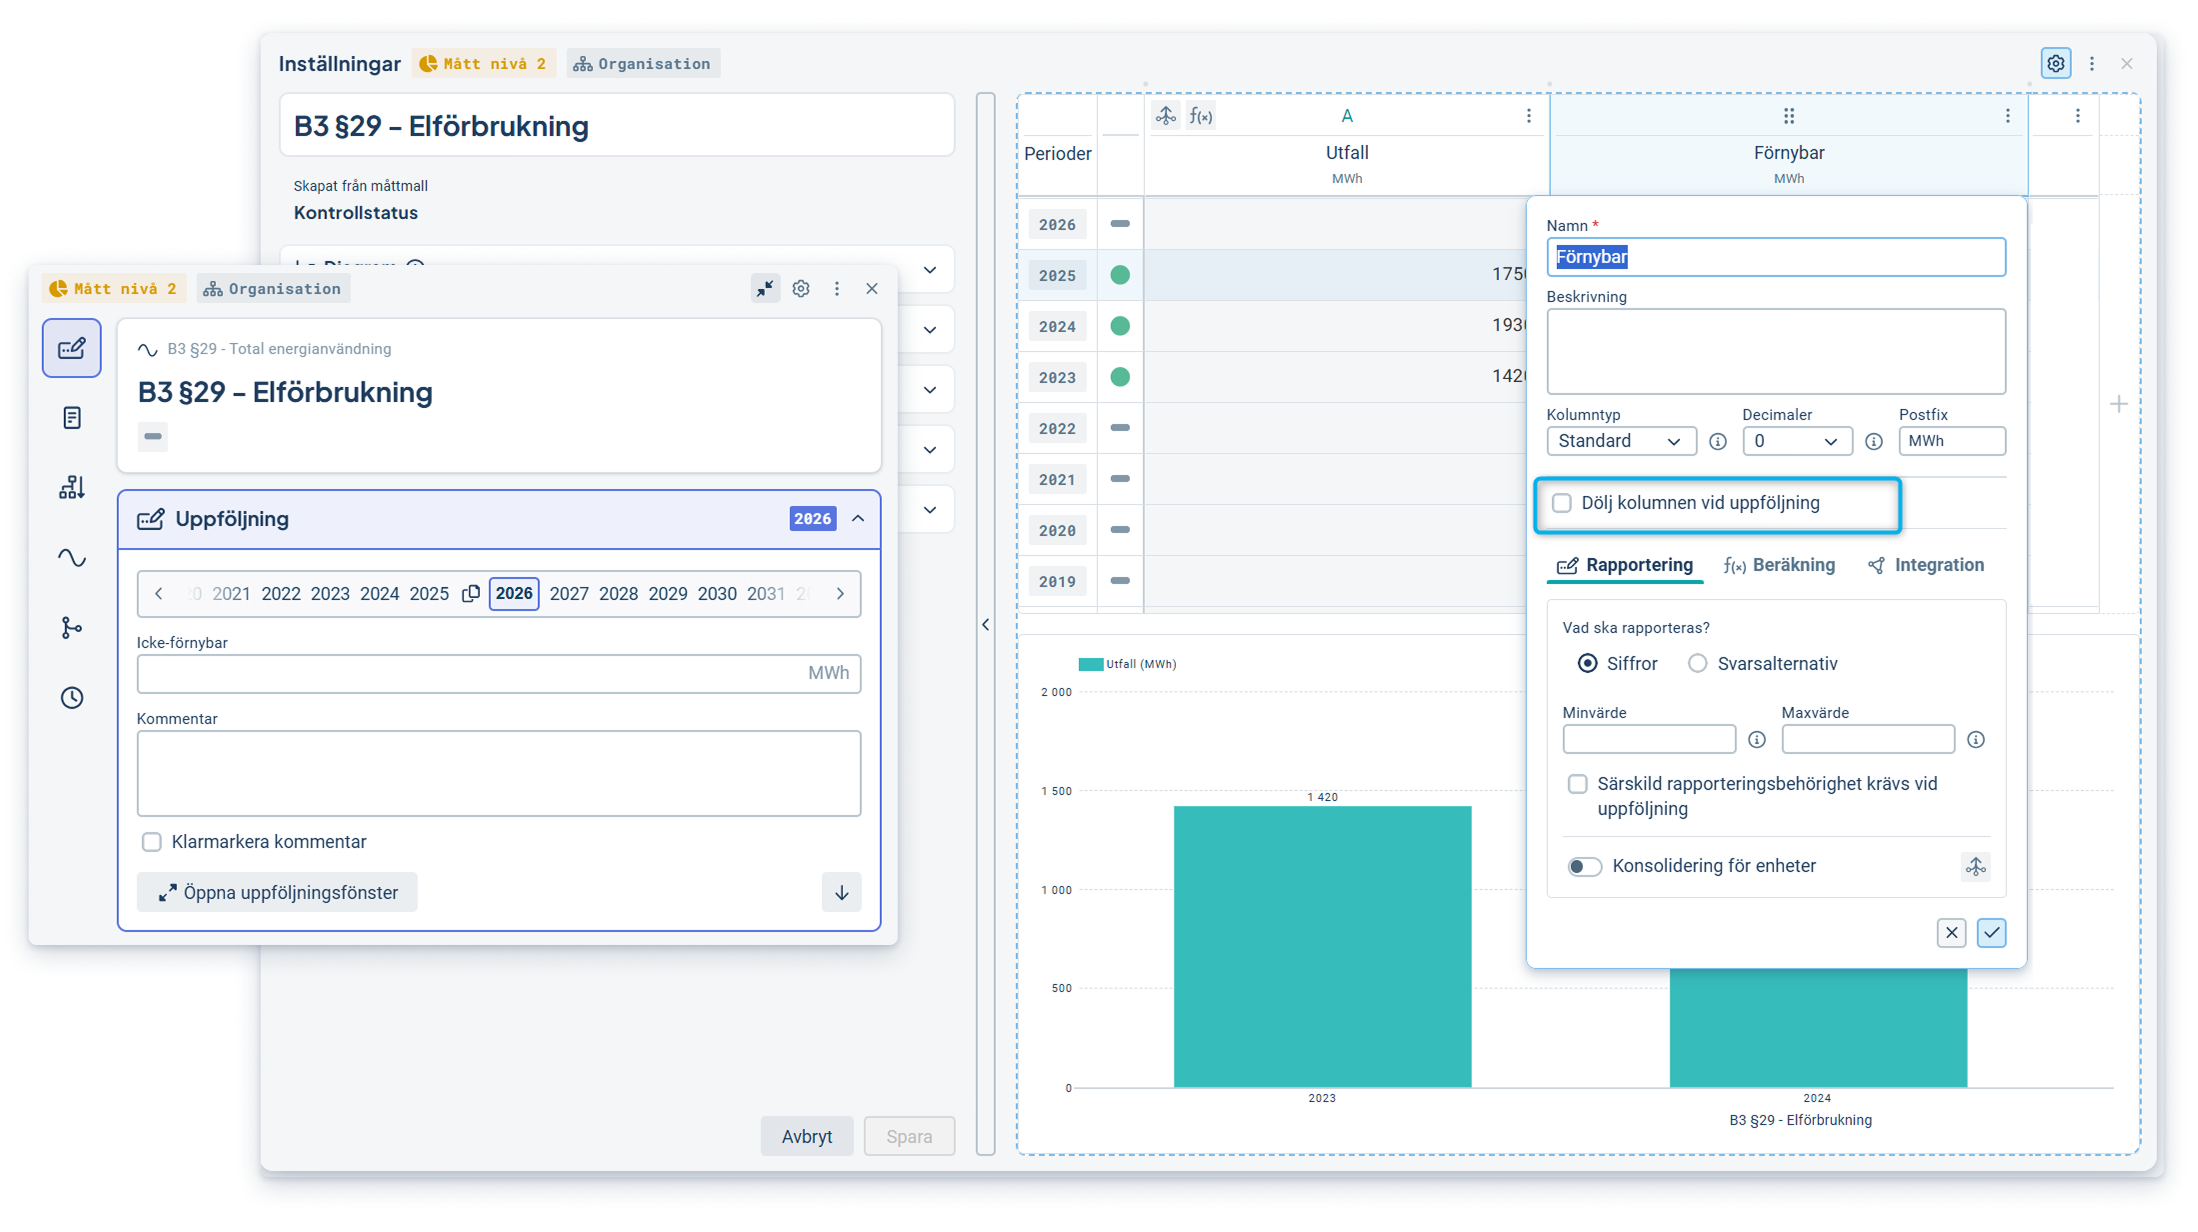Collapse the Uppföljning section chevron
The image size is (2198, 1232).
[x=858, y=519]
